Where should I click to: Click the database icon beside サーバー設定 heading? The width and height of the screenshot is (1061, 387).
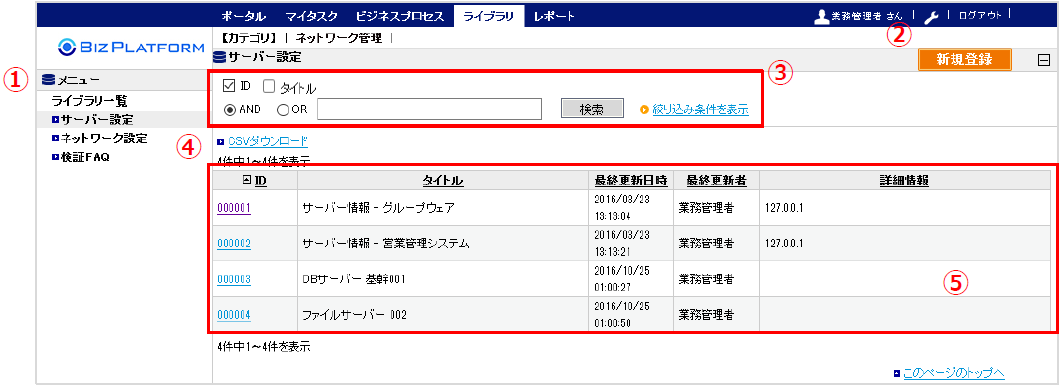219,57
